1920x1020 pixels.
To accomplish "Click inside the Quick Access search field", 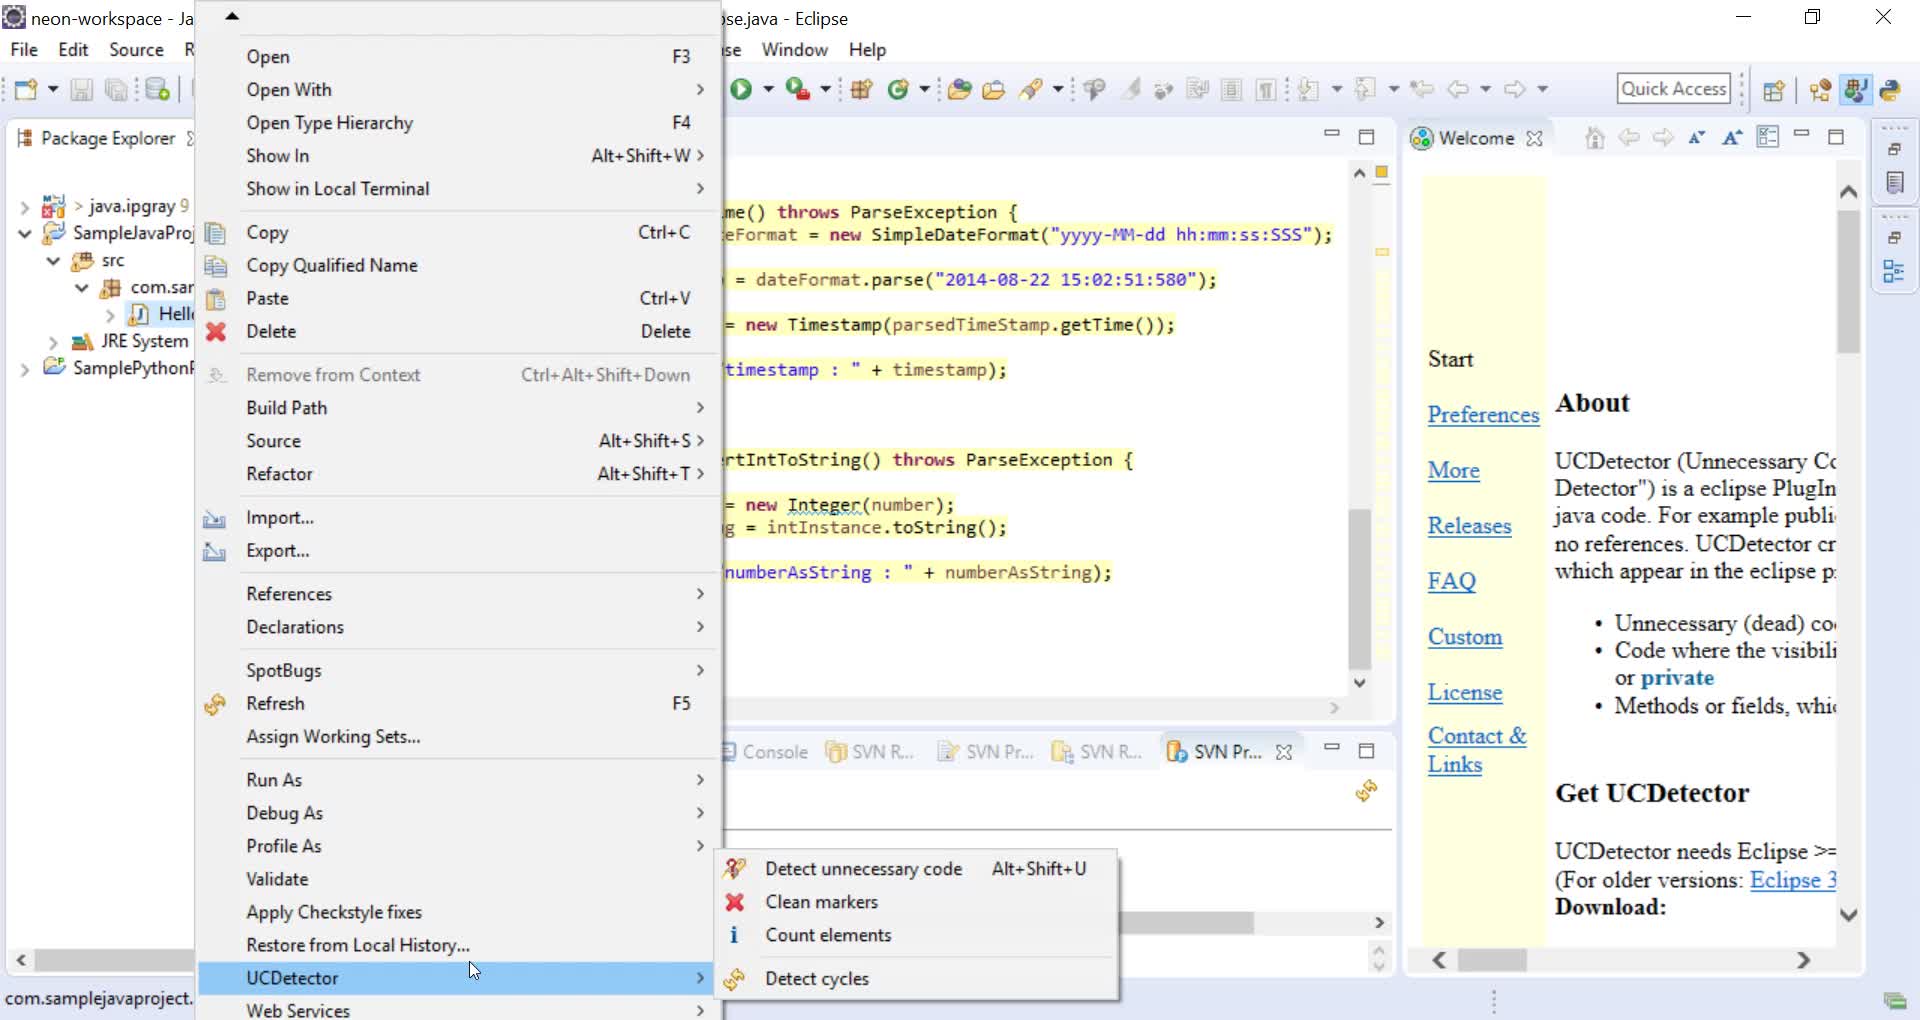I will click(x=1673, y=88).
